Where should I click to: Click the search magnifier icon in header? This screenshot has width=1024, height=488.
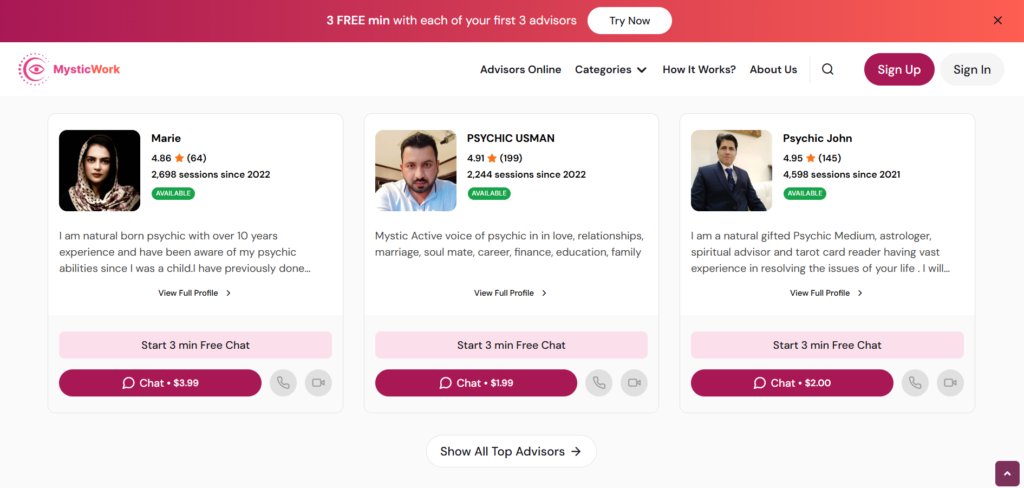827,70
